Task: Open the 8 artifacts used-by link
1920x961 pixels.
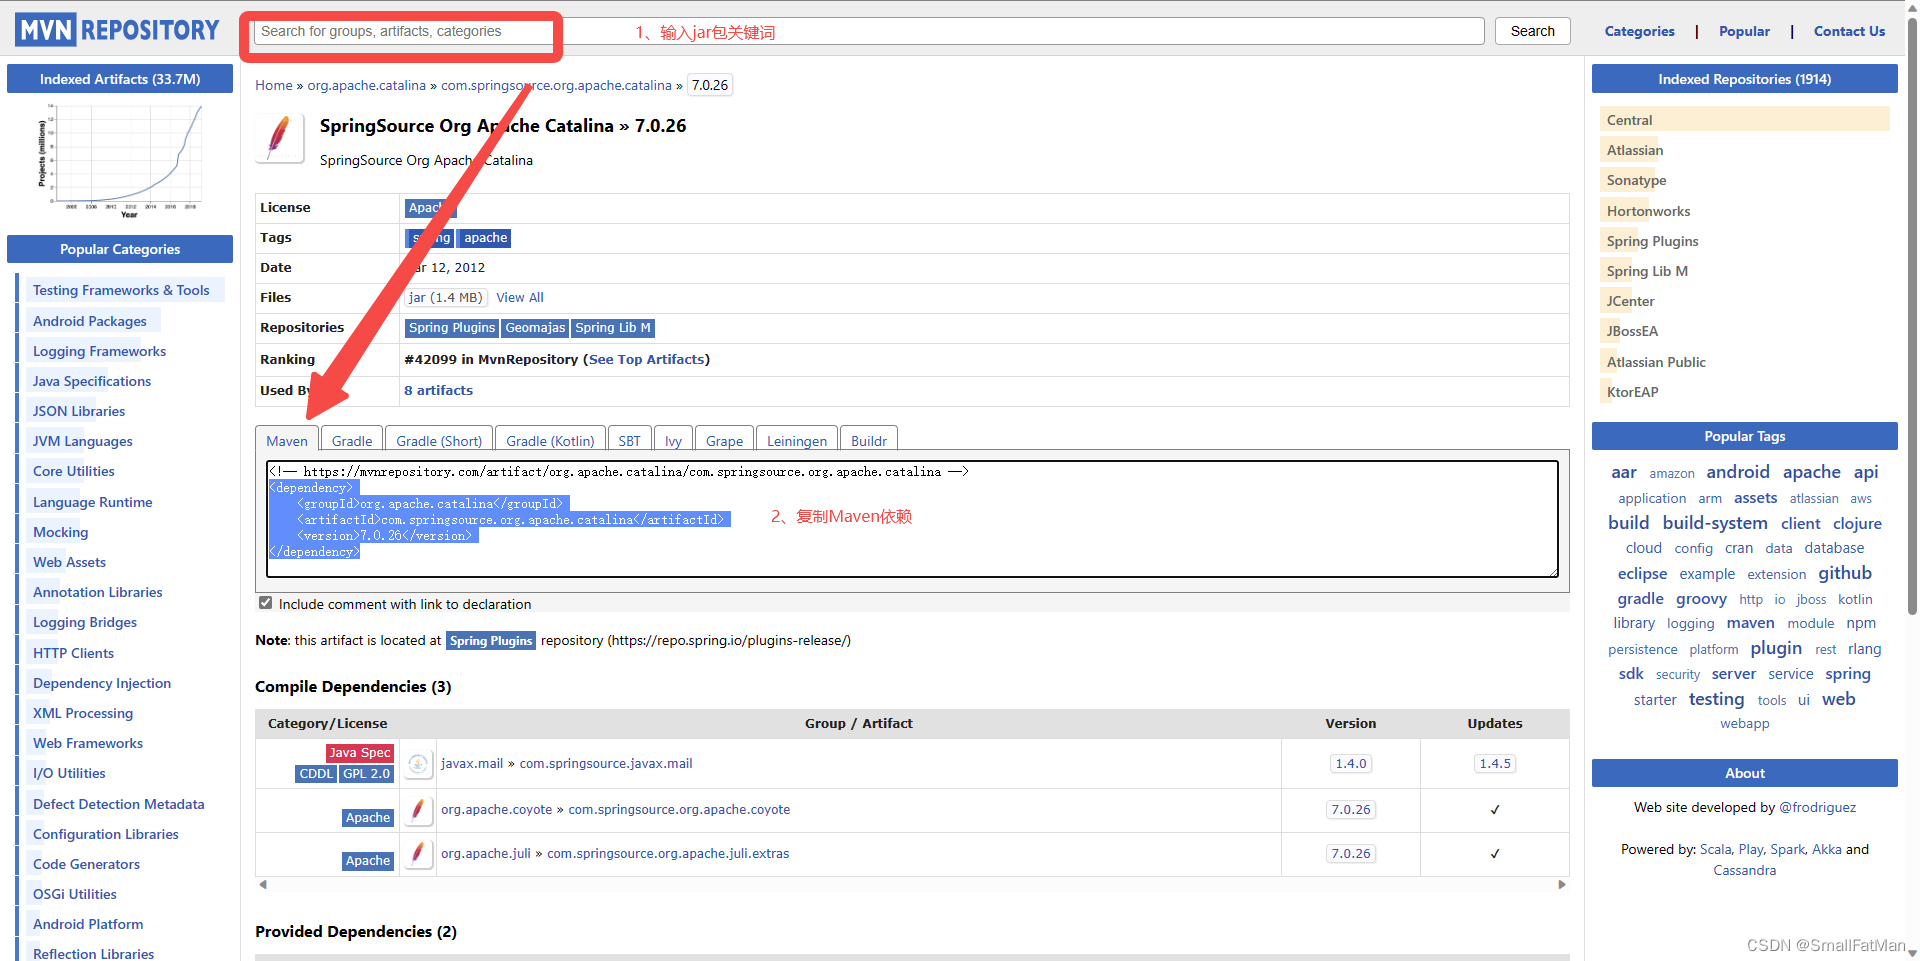Action: point(438,390)
